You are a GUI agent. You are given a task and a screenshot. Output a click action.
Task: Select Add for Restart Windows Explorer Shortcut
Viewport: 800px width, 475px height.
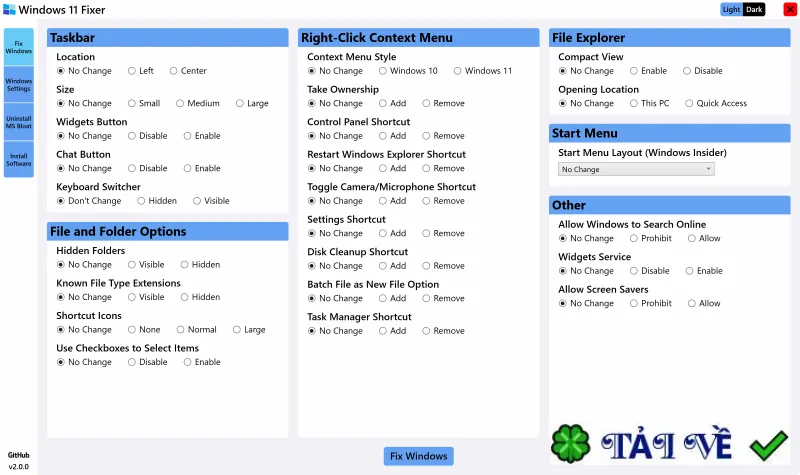pyautogui.click(x=393, y=168)
